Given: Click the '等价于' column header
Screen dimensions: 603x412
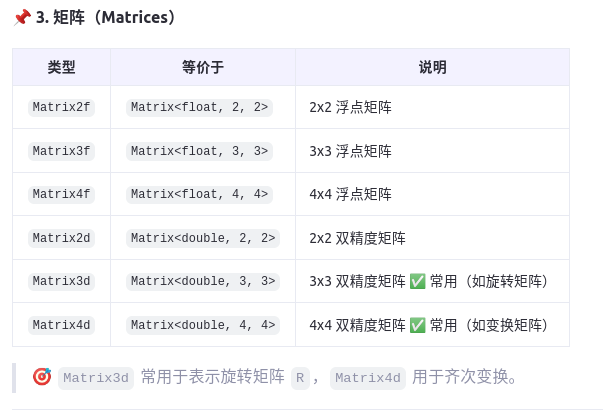Looking at the screenshot, I should click(x=203, y=67).
